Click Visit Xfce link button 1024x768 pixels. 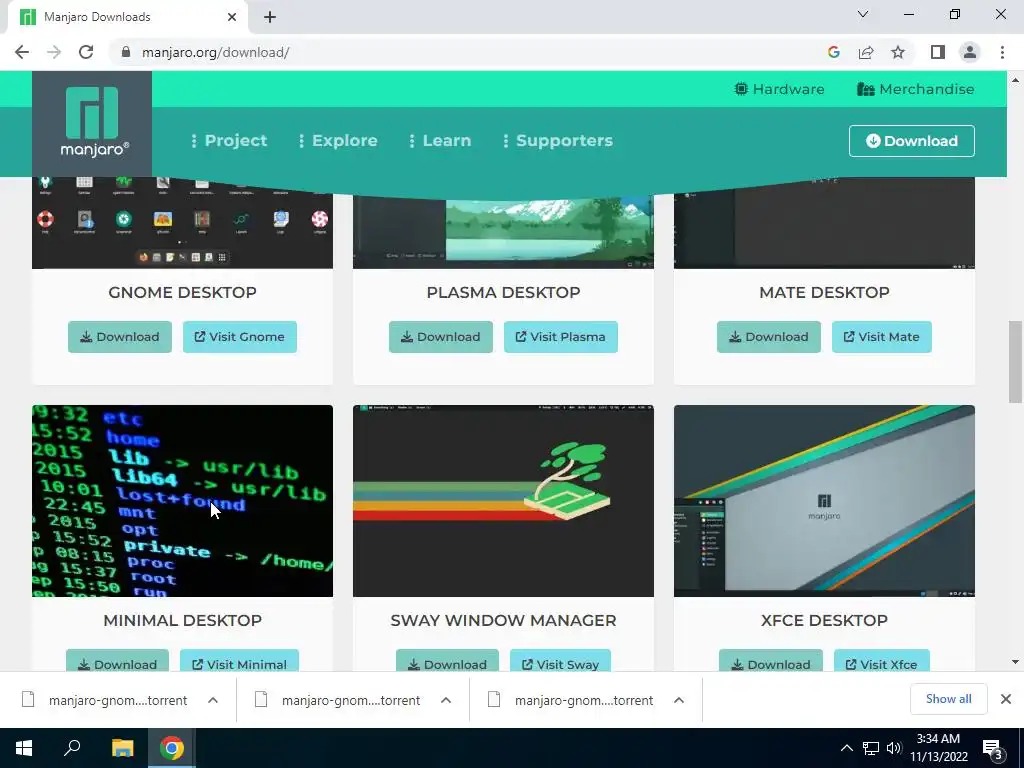[882, 661]
